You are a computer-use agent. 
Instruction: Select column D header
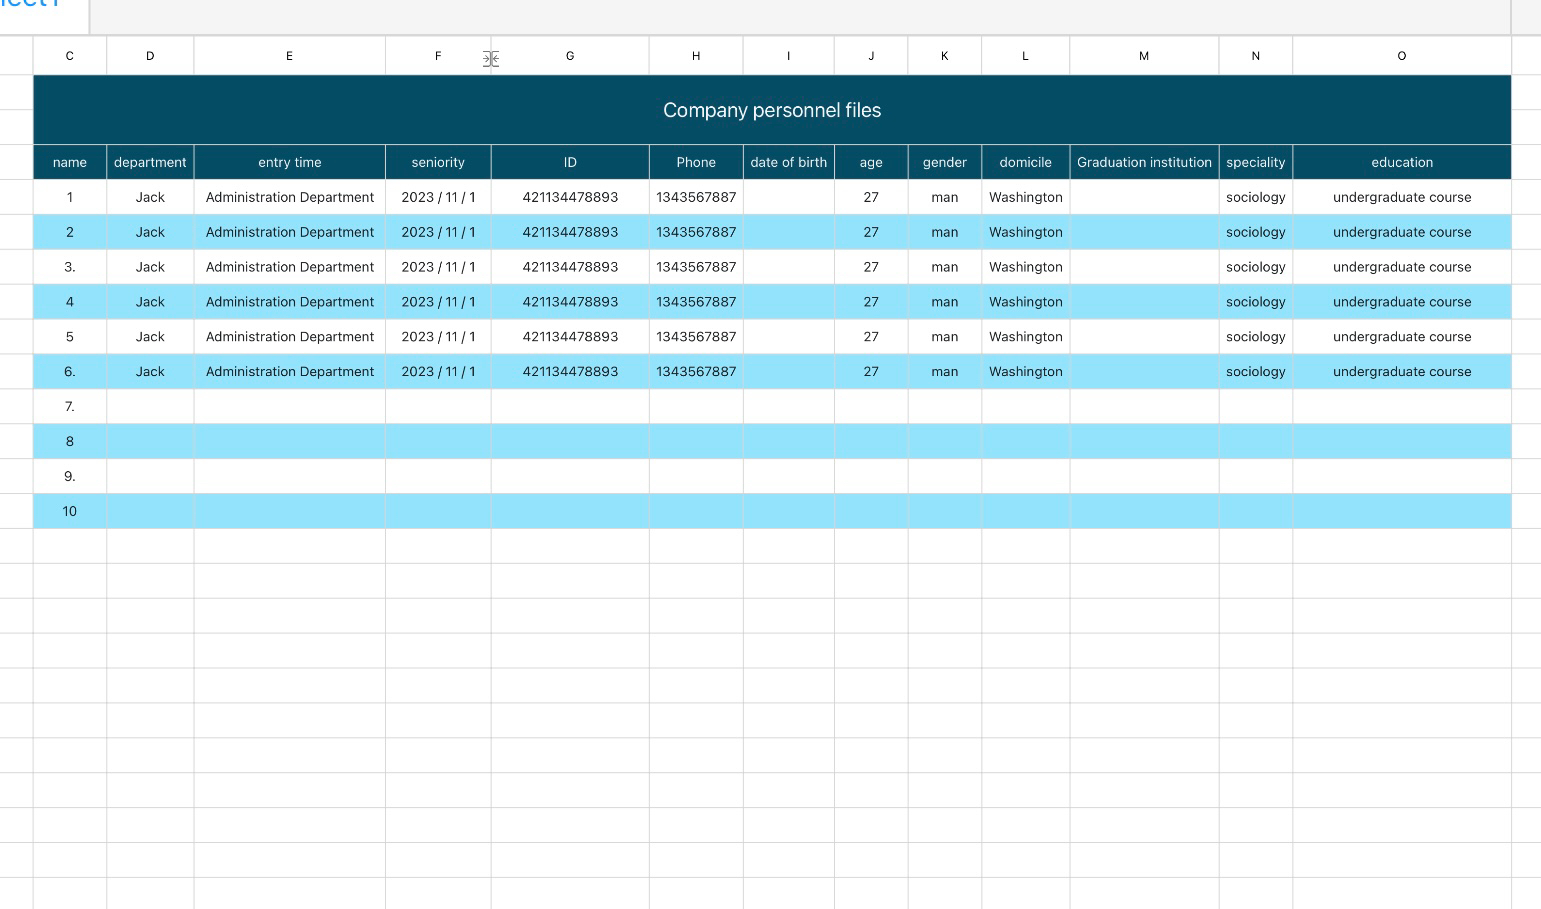tap(150, 56)
